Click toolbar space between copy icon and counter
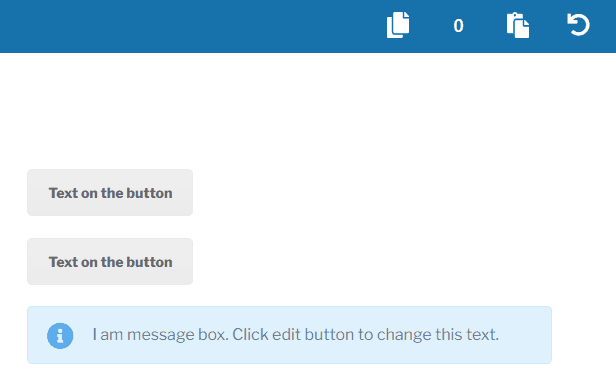This screenshot has height=374, width=616. tap(431, 26)
